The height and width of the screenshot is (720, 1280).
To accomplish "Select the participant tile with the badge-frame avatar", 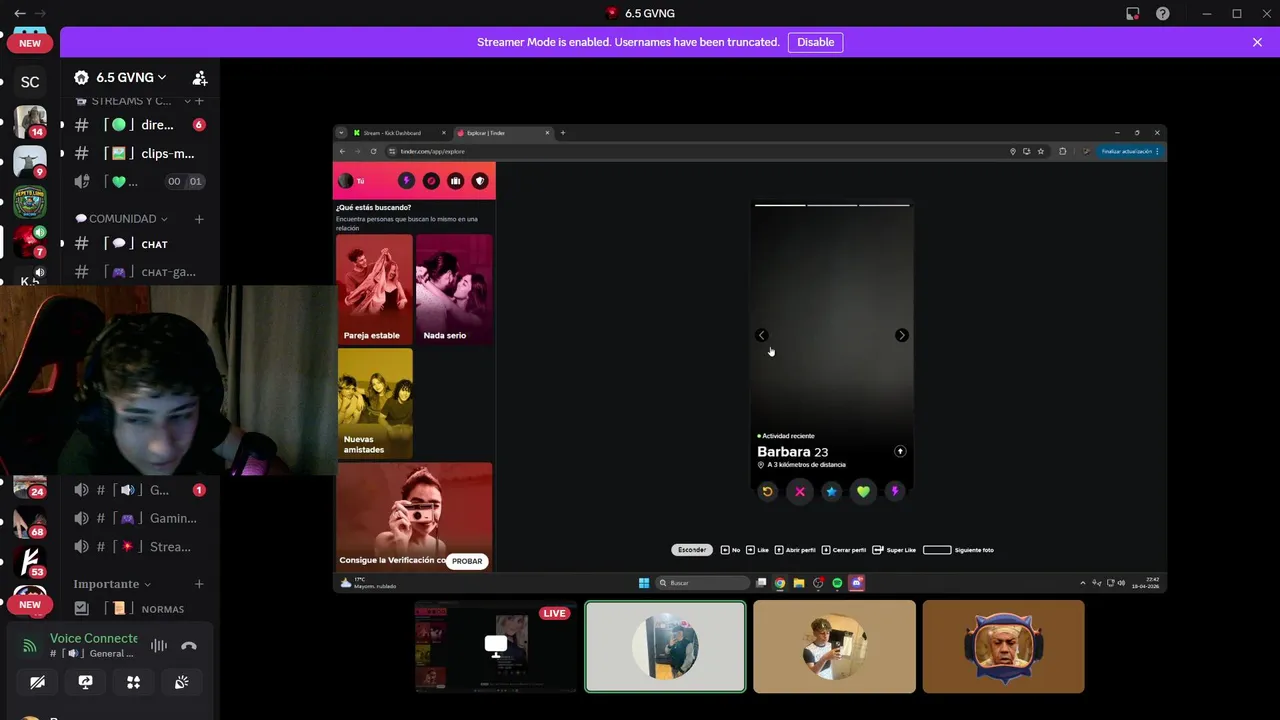I will tap(1003, 647).
